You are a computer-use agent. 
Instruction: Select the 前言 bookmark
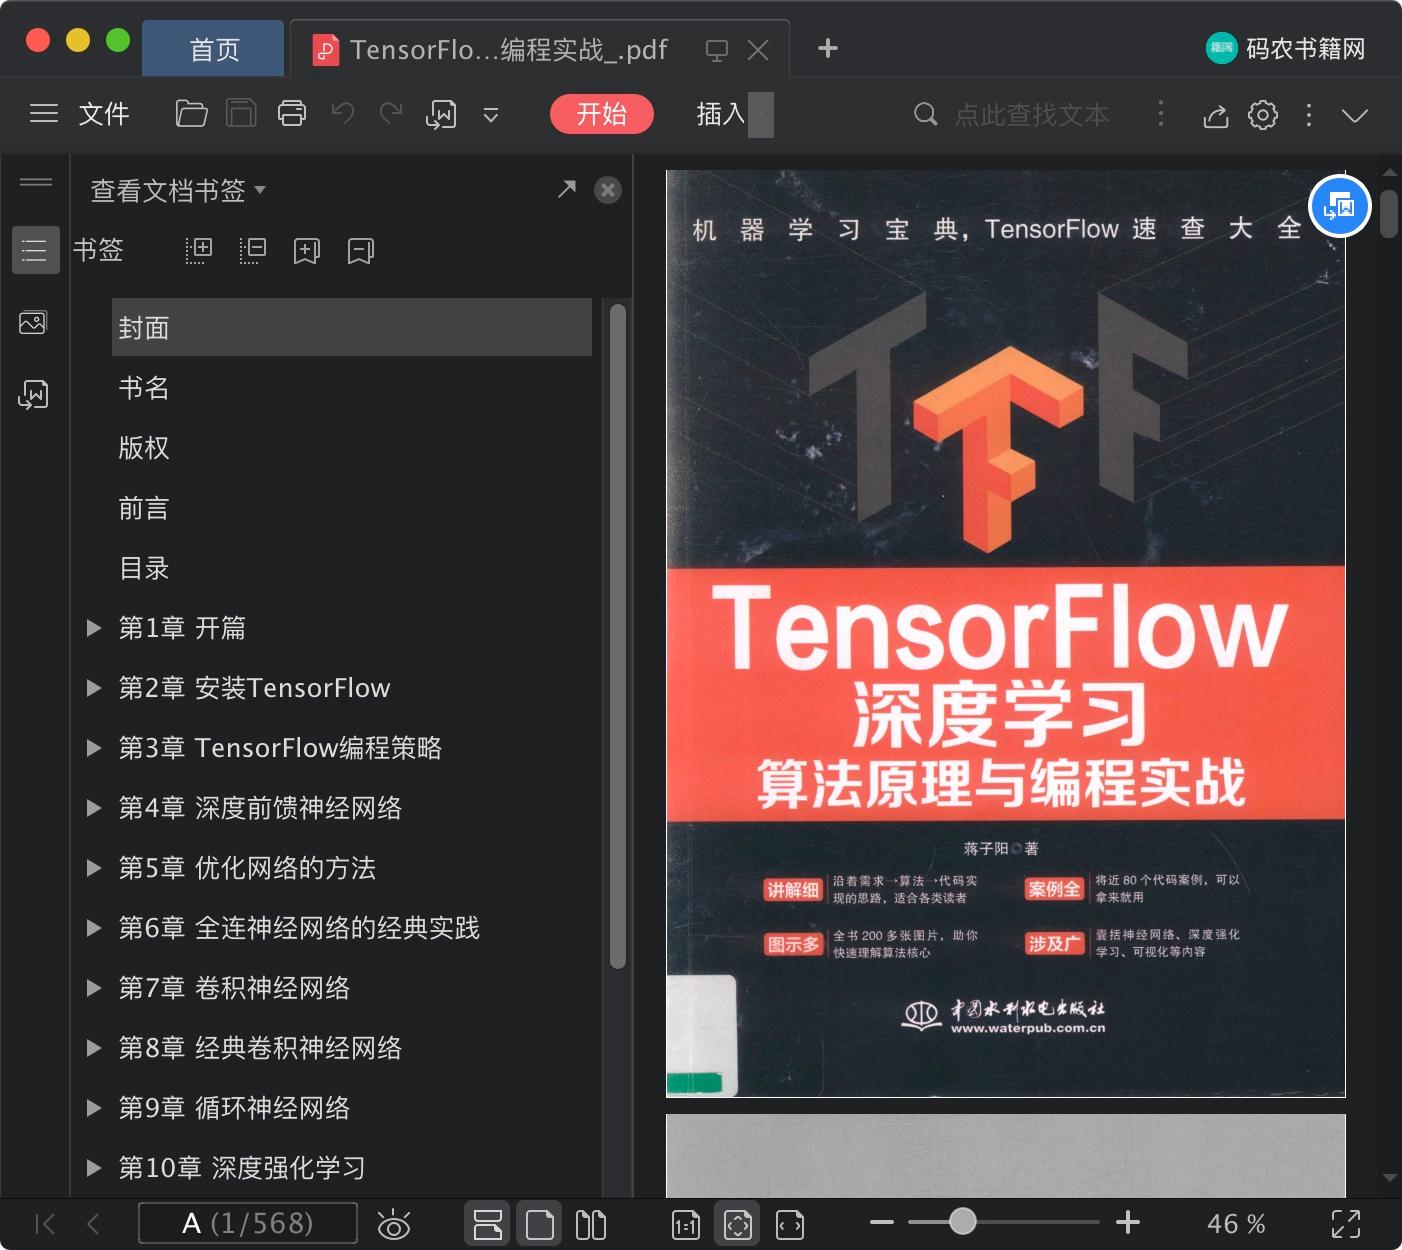point(144,508)
